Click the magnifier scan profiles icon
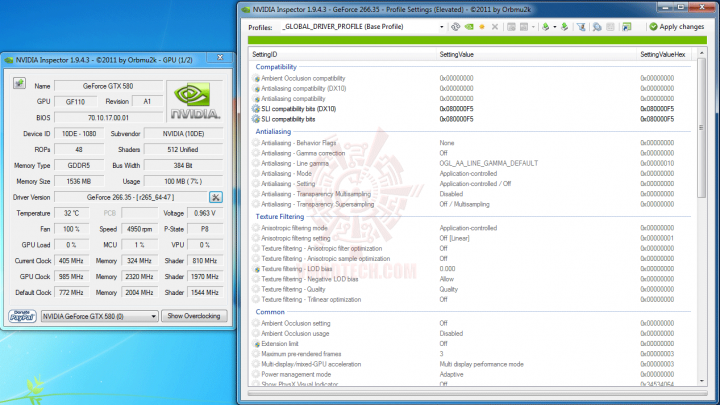This screenshot has width=720, height=405. 597,27
